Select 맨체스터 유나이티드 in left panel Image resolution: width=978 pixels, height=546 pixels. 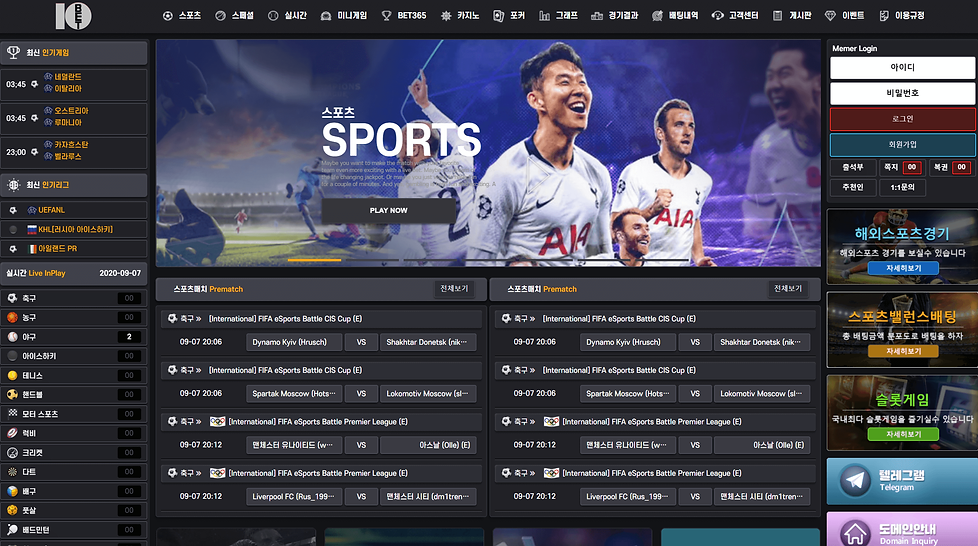coord(294,446)
